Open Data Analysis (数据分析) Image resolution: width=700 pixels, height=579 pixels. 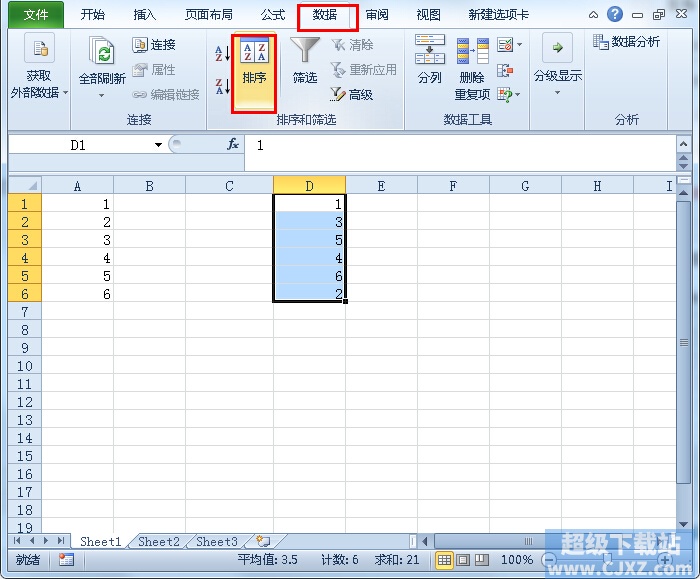point(626,42)
